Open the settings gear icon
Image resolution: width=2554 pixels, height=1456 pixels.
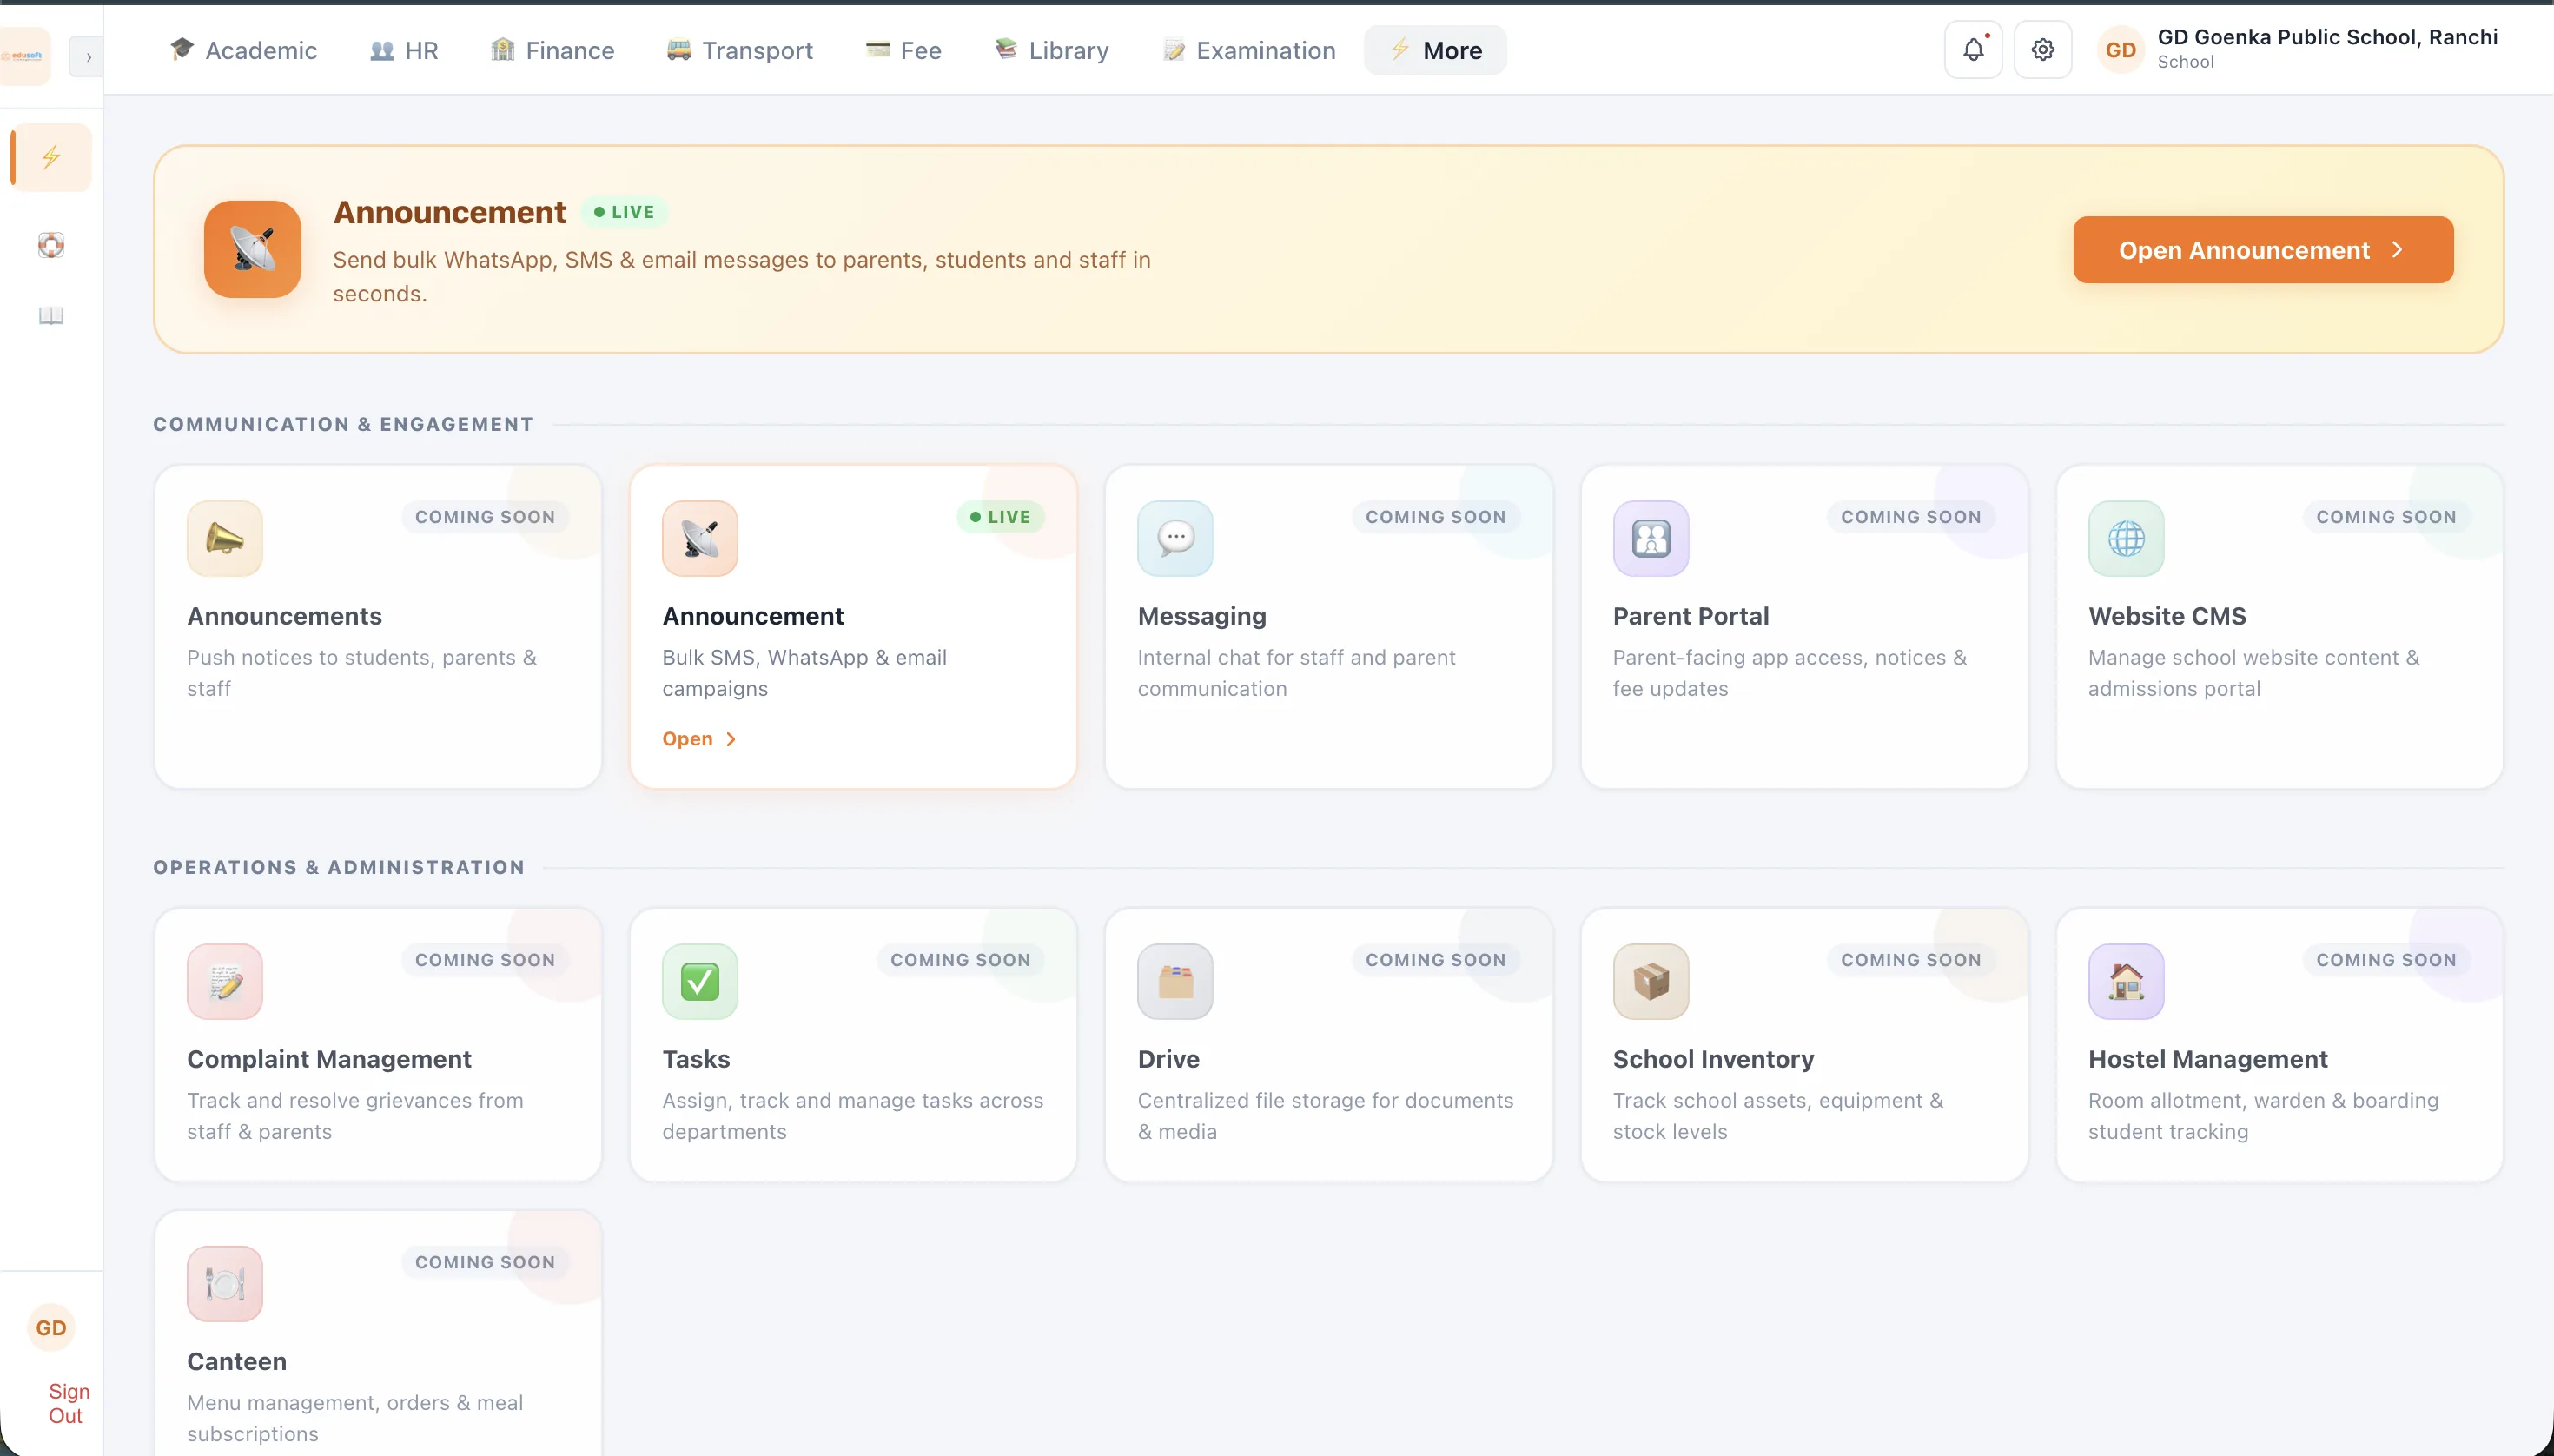(x=2042, y=49)
